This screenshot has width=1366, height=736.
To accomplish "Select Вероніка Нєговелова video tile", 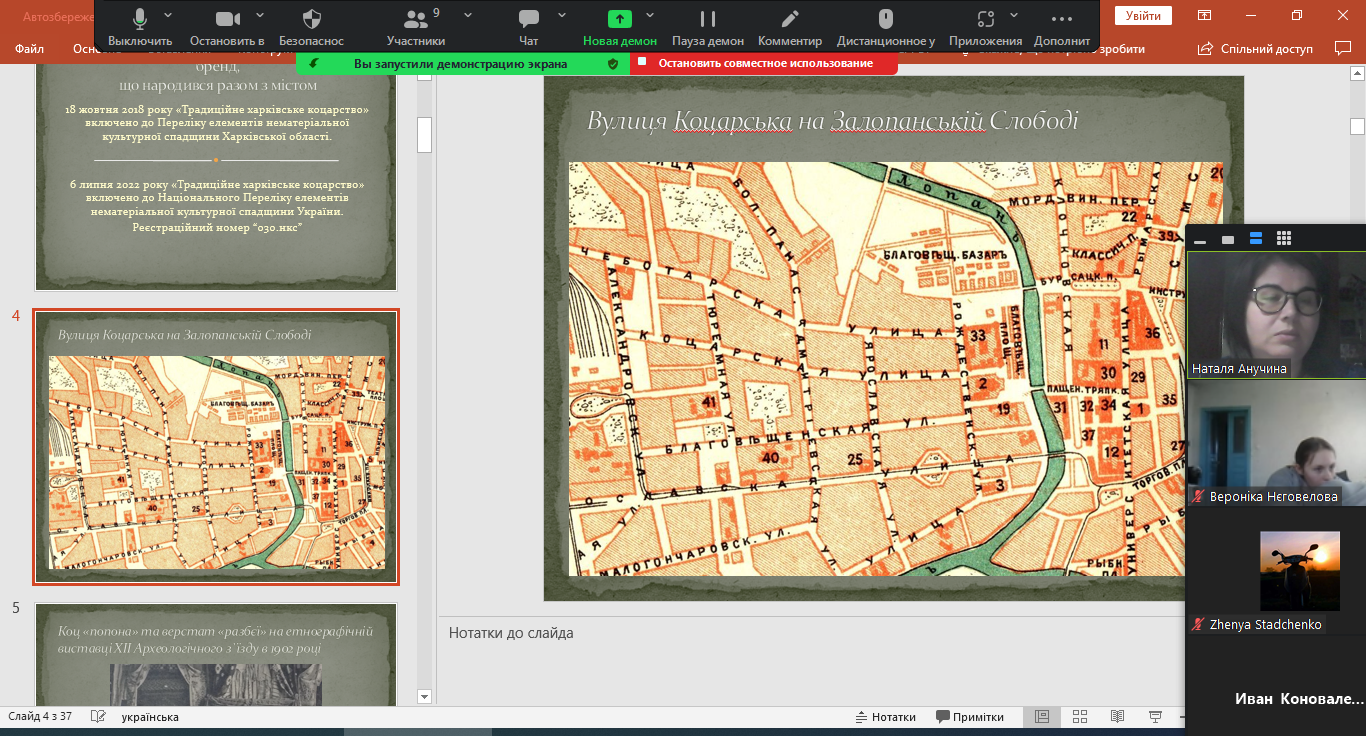I will (x=1277, y=442).
